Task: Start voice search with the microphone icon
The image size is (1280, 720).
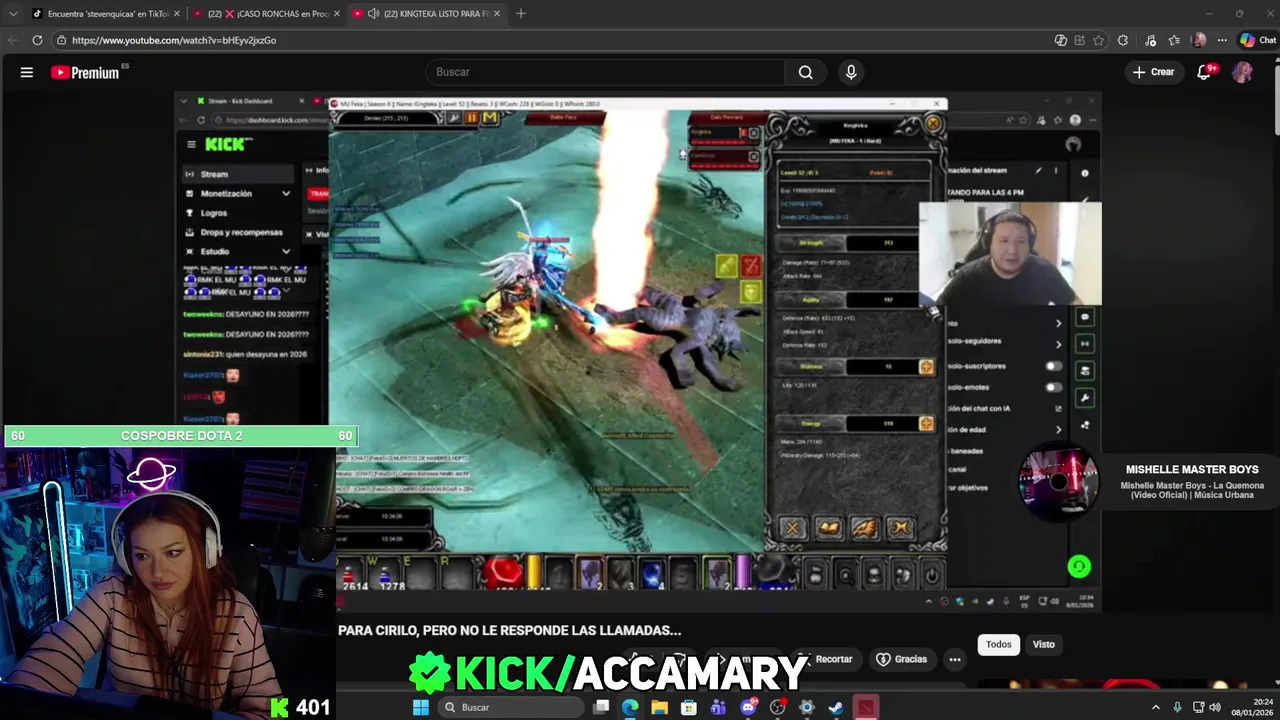Action: pyautogui.click(x=851, y=72)
